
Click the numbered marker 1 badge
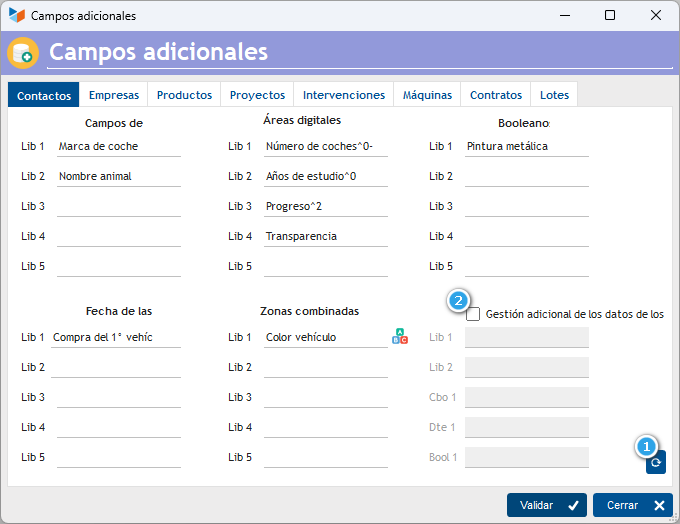[x=646, y=446]
